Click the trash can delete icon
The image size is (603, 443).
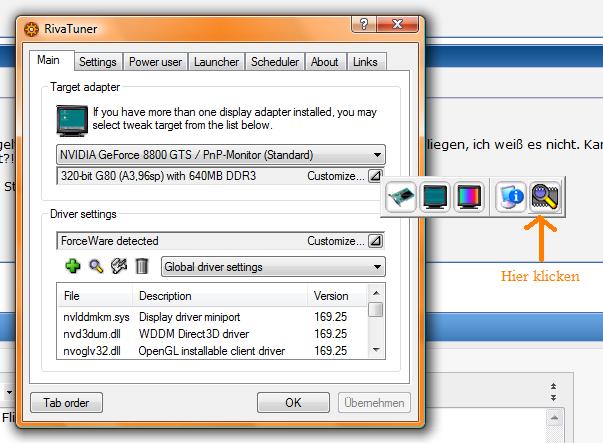point(142,266)
